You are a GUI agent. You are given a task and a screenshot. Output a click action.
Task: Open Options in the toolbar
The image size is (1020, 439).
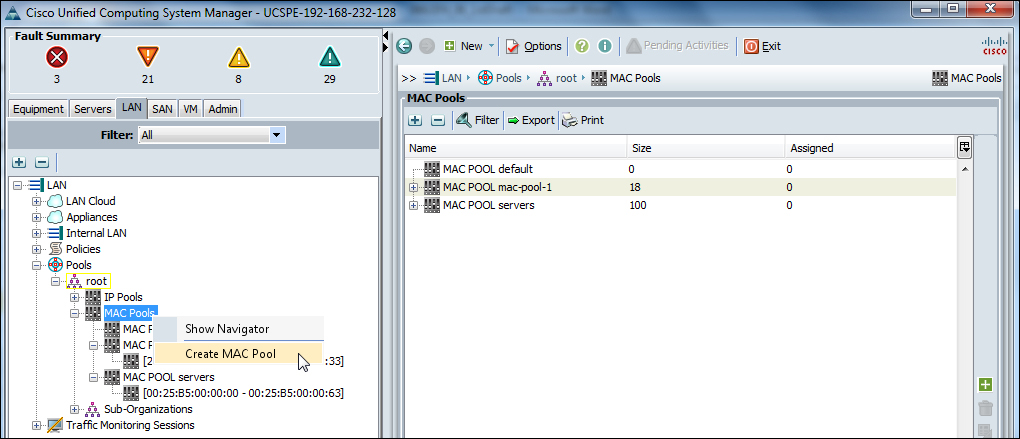pos(533,46)
